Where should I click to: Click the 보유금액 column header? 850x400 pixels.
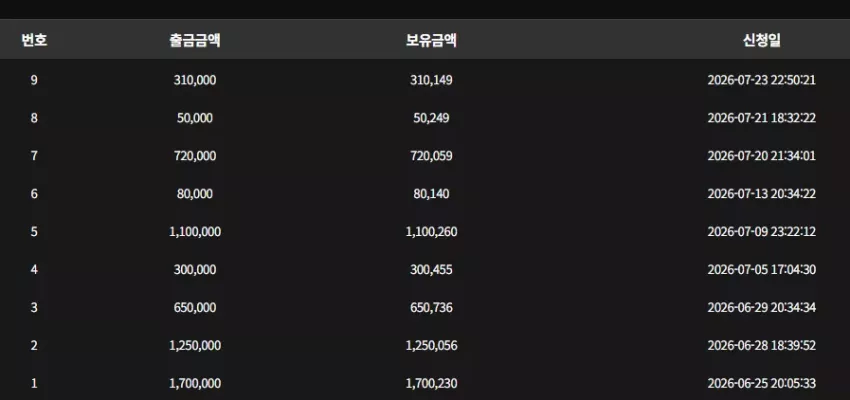click(x=431, y=40)
